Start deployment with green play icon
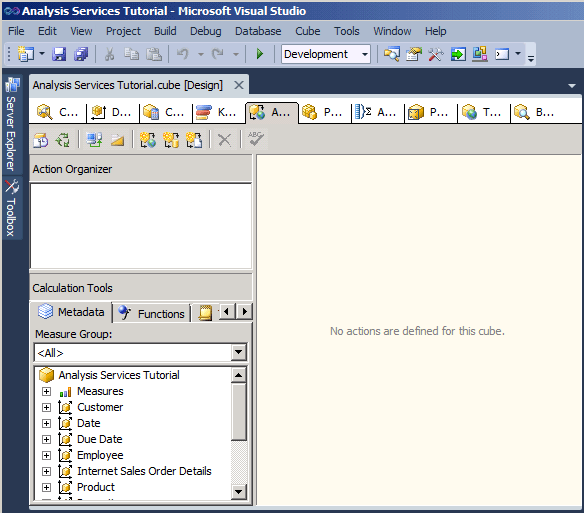 [x=260, y=54]
